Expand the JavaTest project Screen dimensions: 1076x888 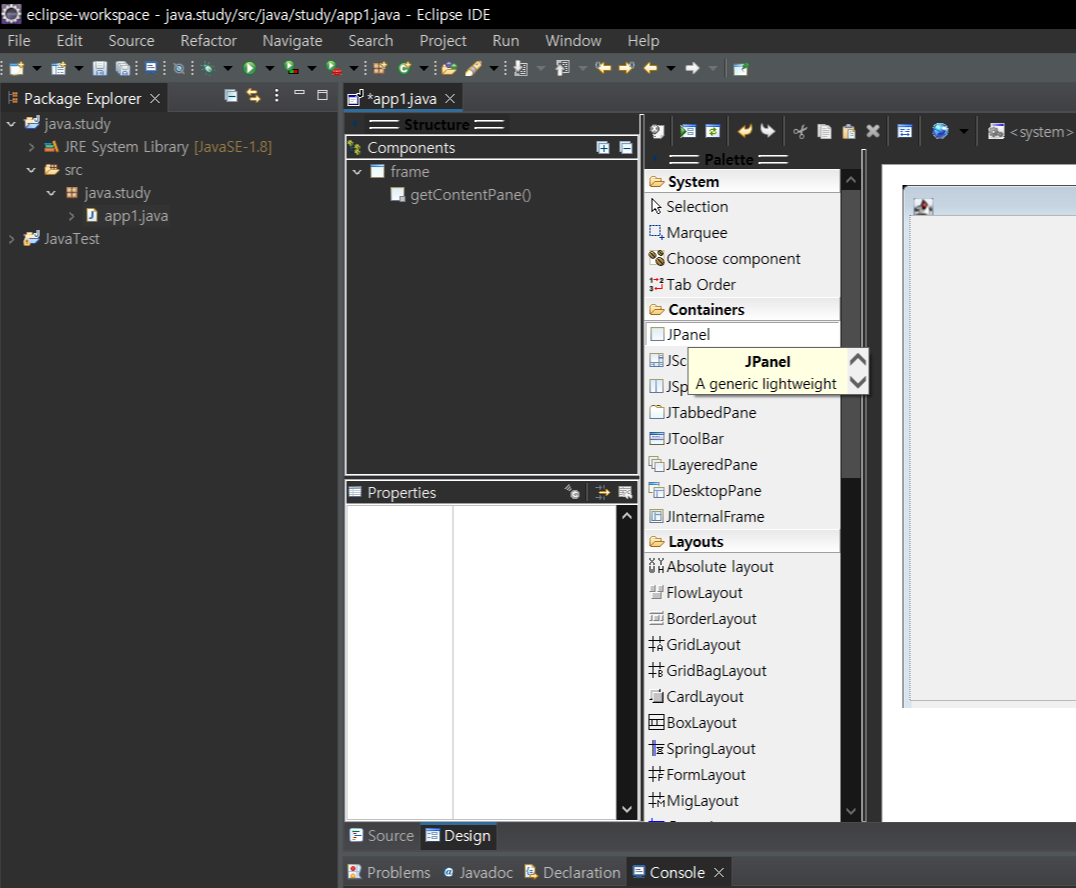(x=12, y=239)
